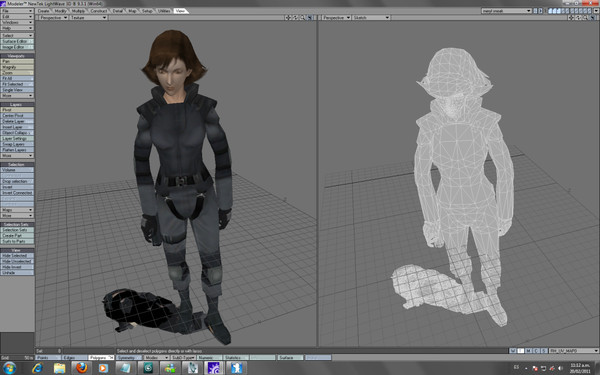Click the Hide Selected button
The image size is (600, 375).
[17, 255]
